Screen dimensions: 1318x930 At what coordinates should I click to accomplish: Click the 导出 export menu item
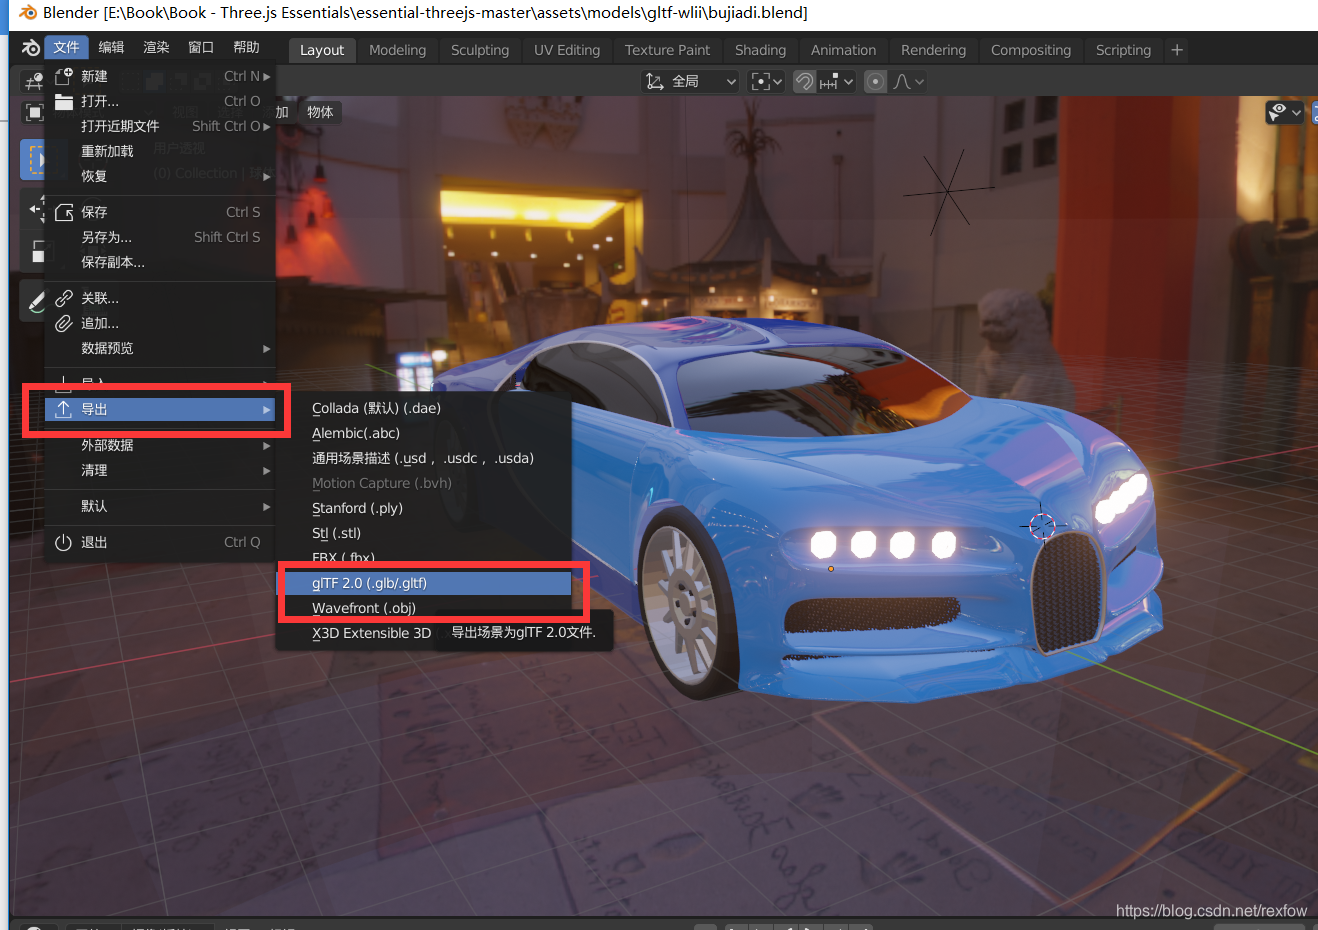tap(160, 409)
